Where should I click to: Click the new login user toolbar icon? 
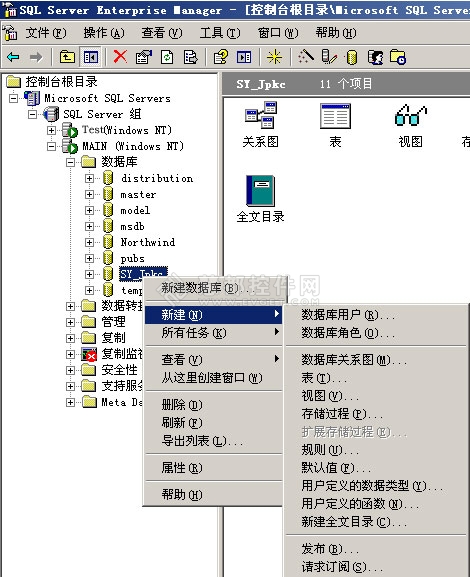[375, 57]
